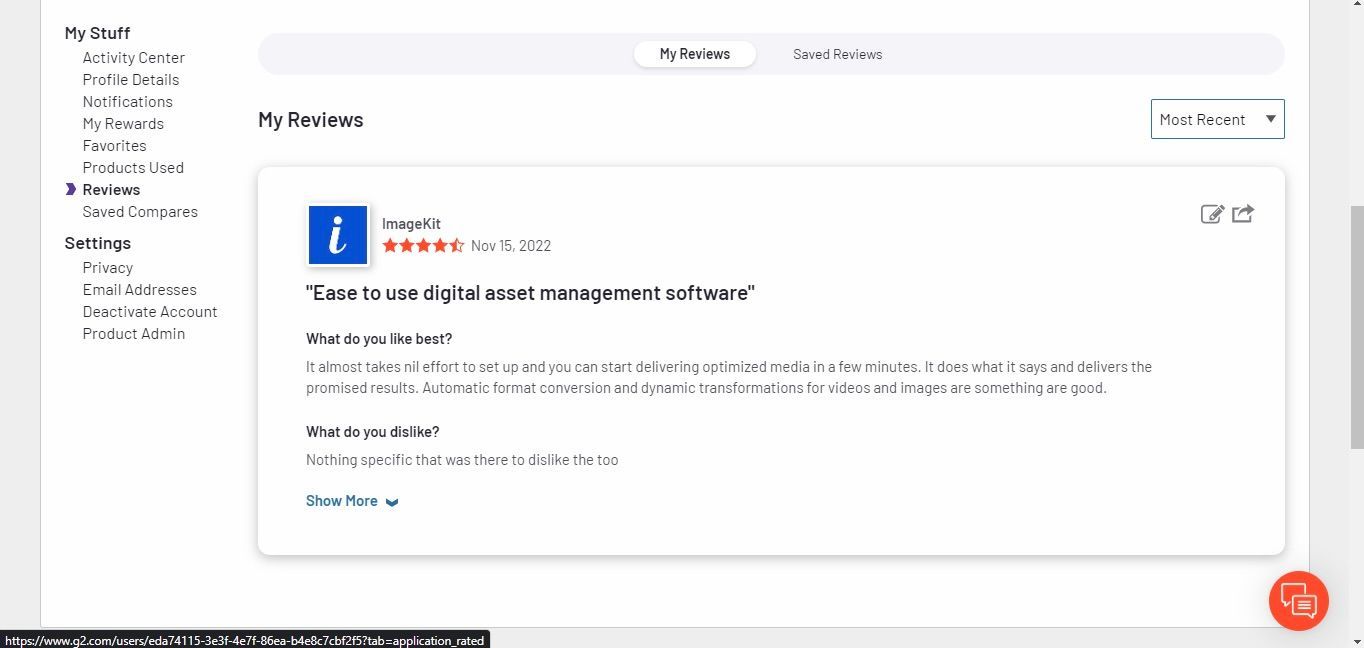Image resolution: width=1364 pixels, height=648 pixels.
Task: Click the share review arrow icon
Action: 1243,214
